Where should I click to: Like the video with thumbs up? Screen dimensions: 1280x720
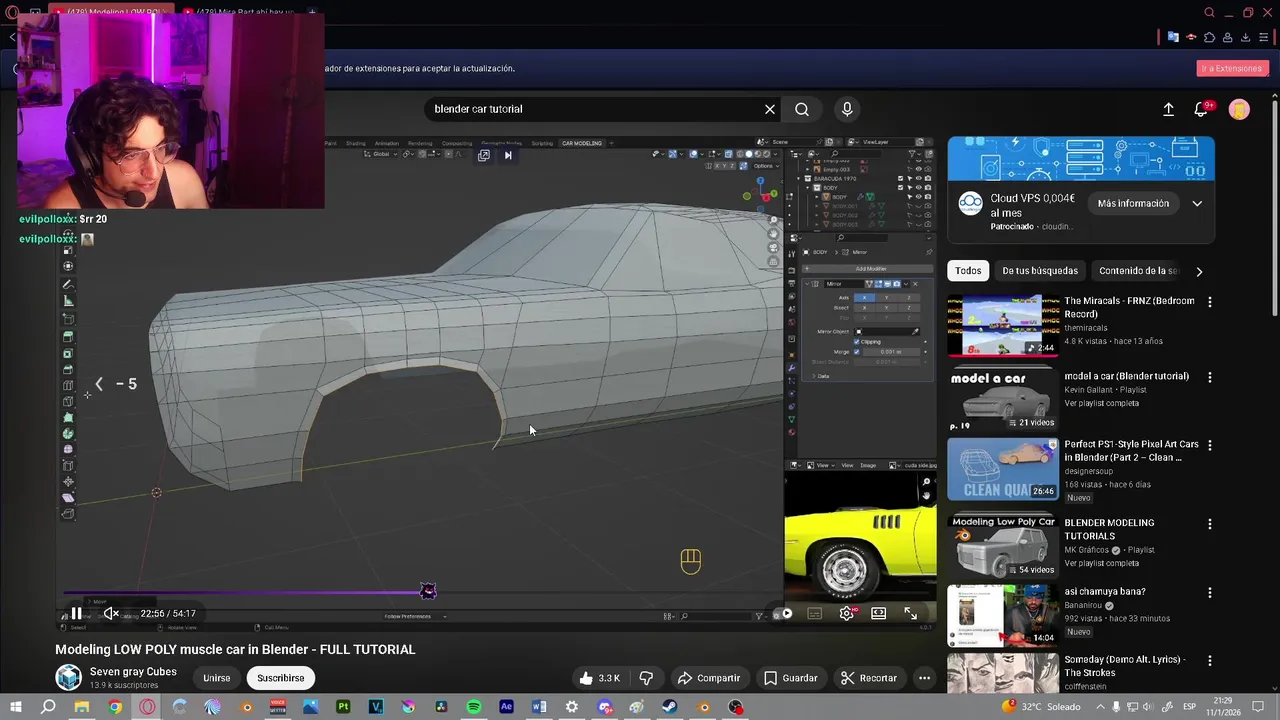[x=598, y=678]
